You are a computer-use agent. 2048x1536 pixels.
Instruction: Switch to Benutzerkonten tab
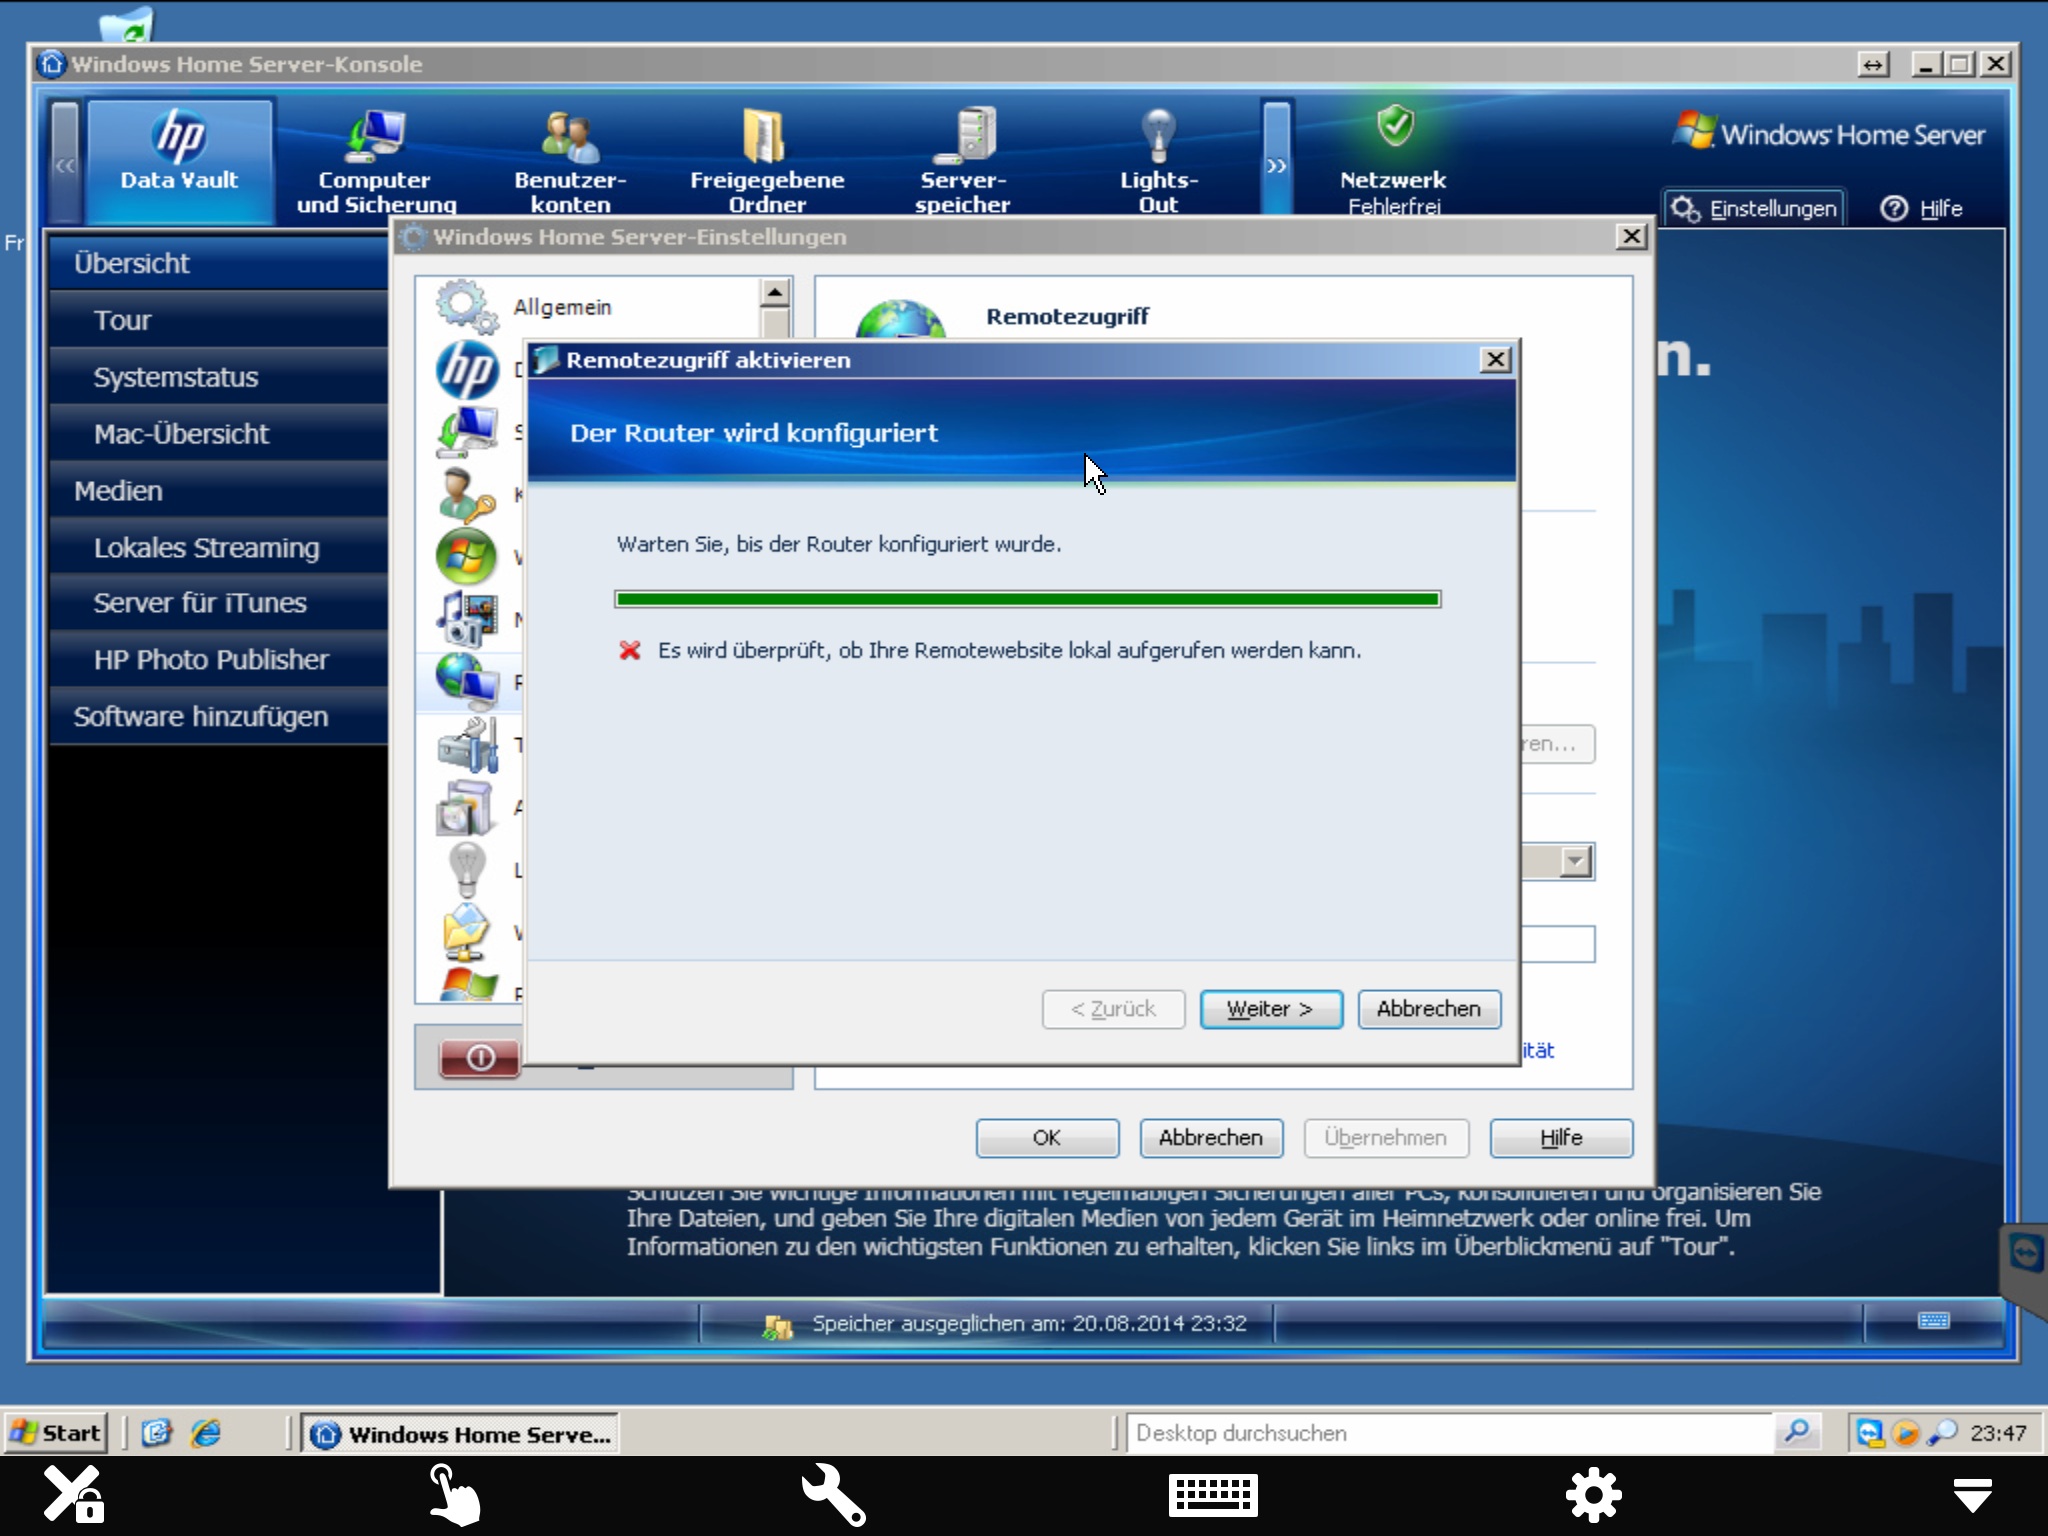pyautogui.click(x=570, y=160)
